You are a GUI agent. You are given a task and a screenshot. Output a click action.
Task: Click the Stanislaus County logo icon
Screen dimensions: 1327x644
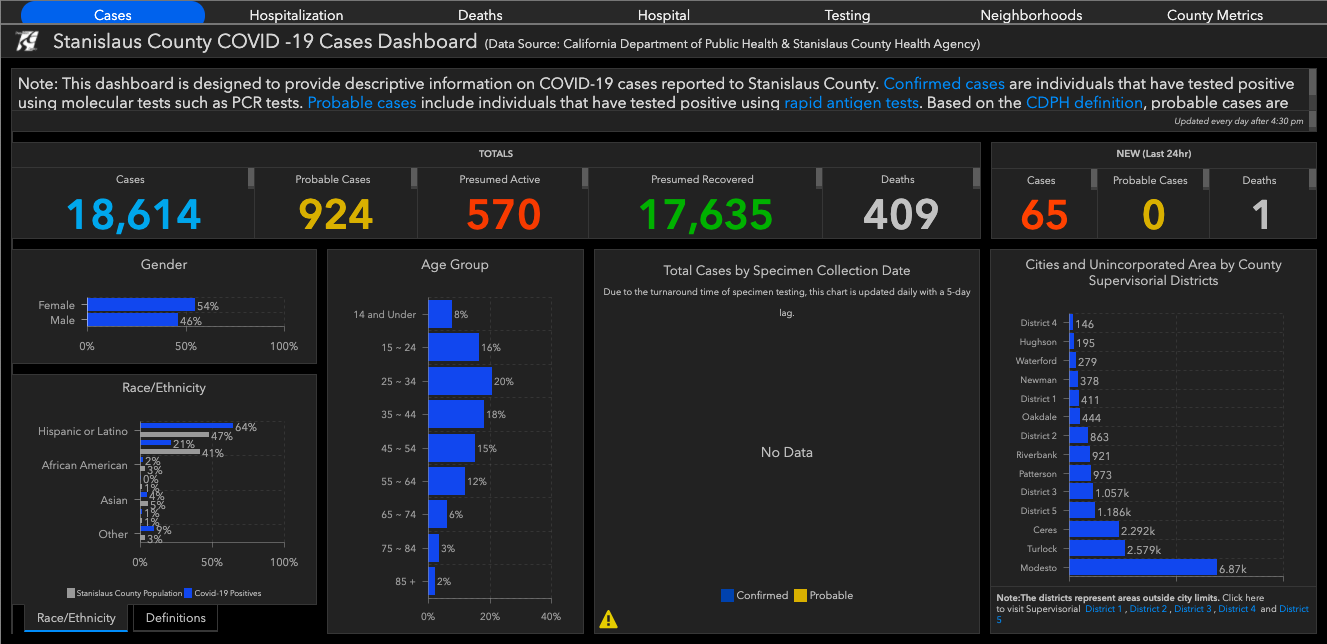pos(28,43)
